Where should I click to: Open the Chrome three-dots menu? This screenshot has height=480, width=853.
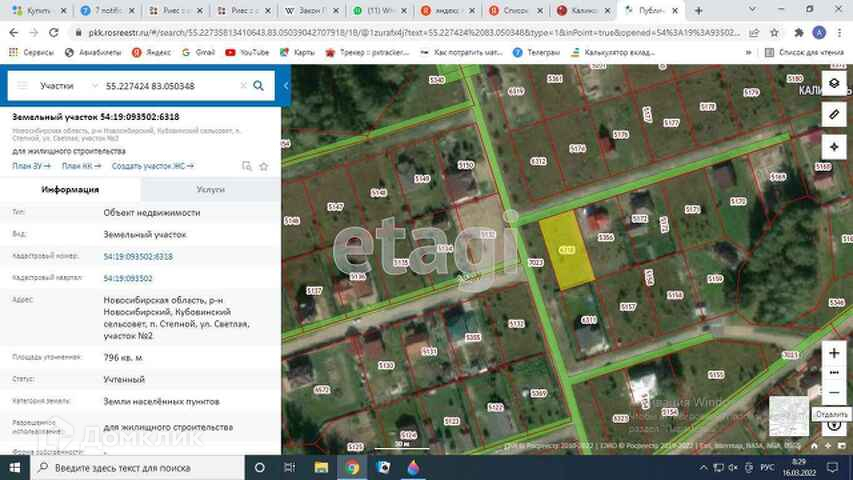click(x=840, y=33)
